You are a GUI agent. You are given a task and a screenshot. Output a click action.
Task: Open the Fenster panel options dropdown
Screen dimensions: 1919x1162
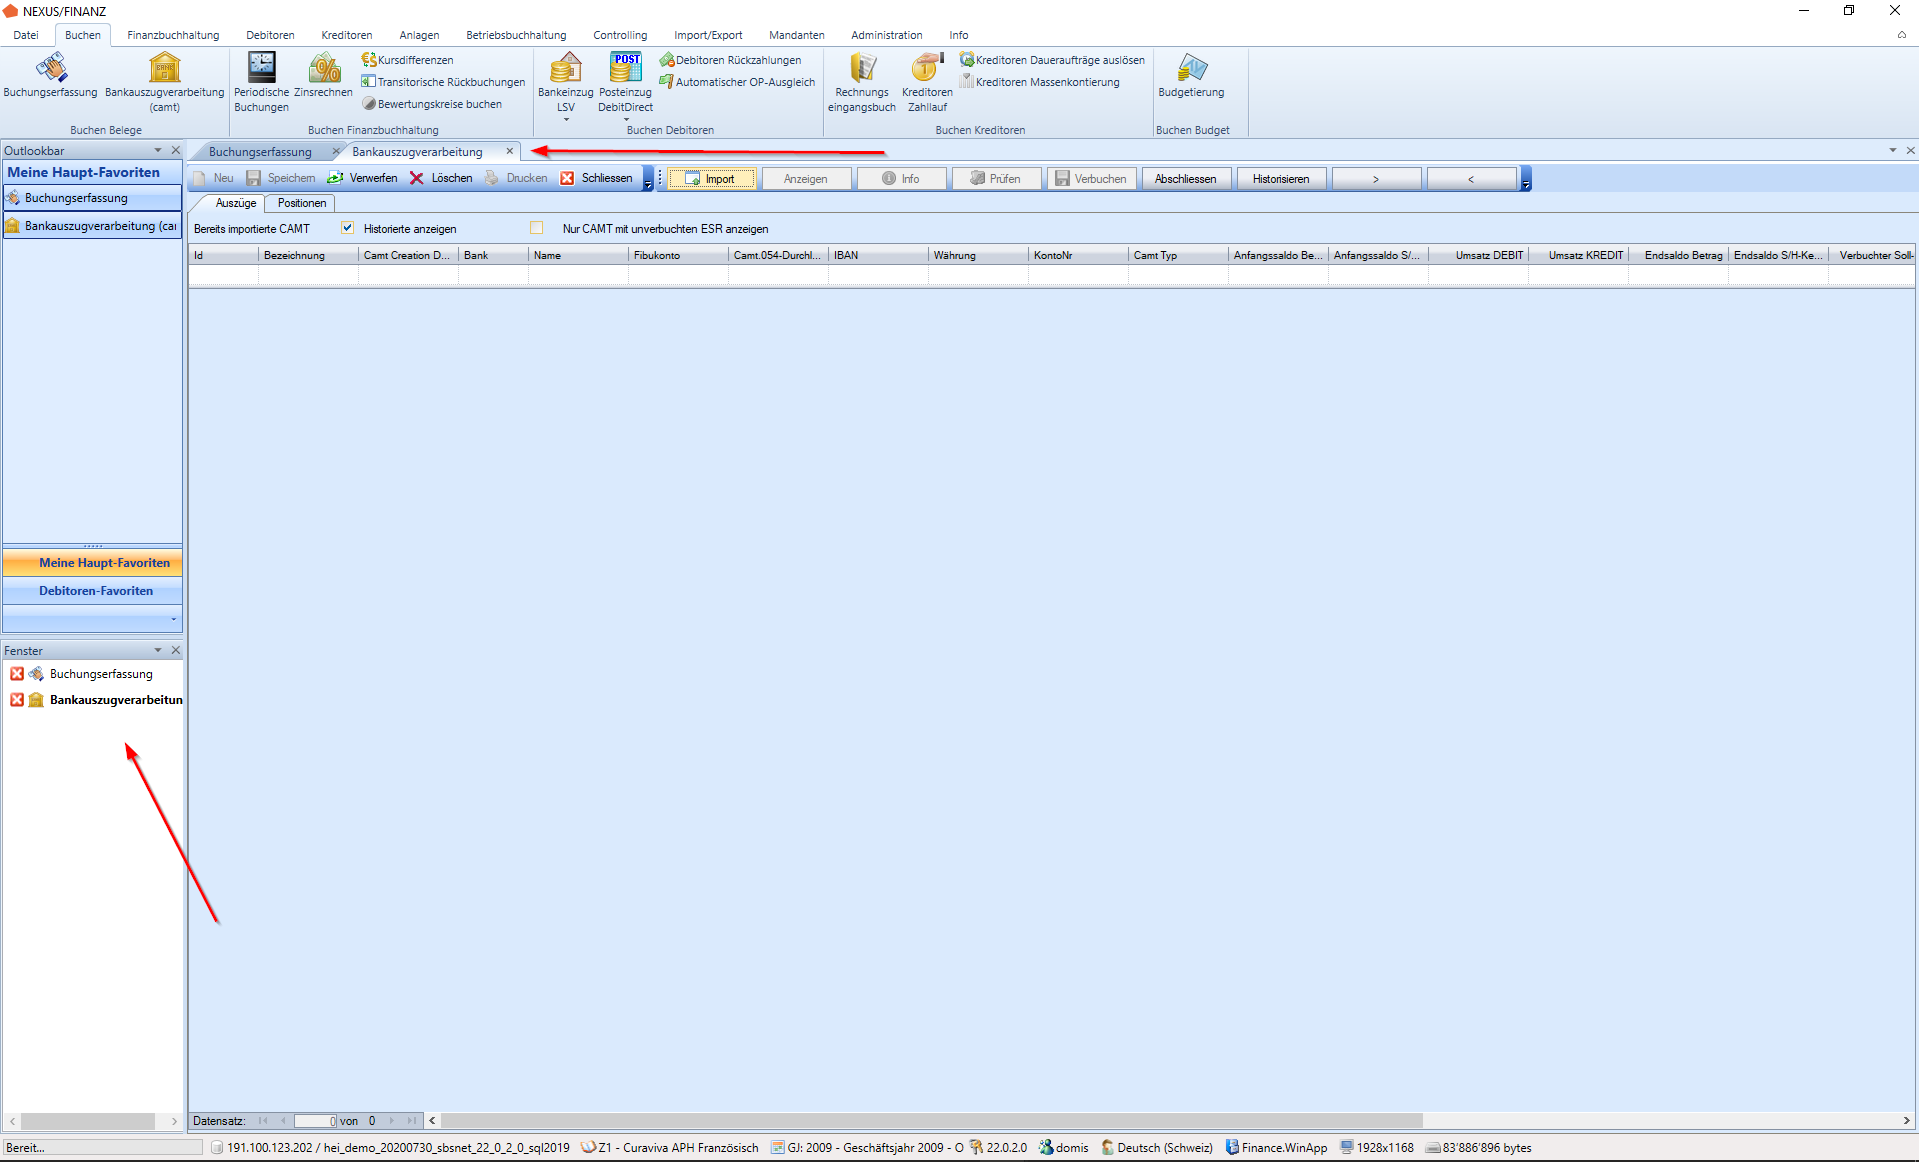coord(157,650)
